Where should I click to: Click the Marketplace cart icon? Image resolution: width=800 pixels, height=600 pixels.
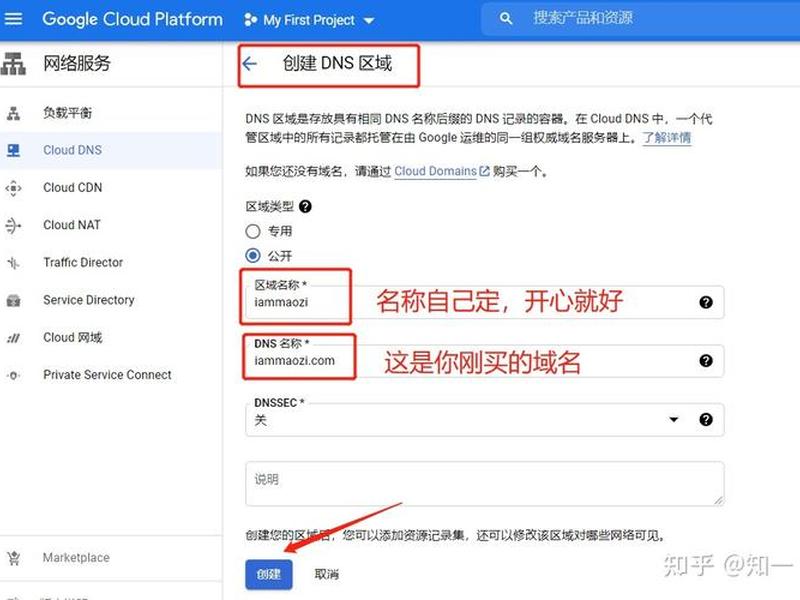[x=14, y=558]
